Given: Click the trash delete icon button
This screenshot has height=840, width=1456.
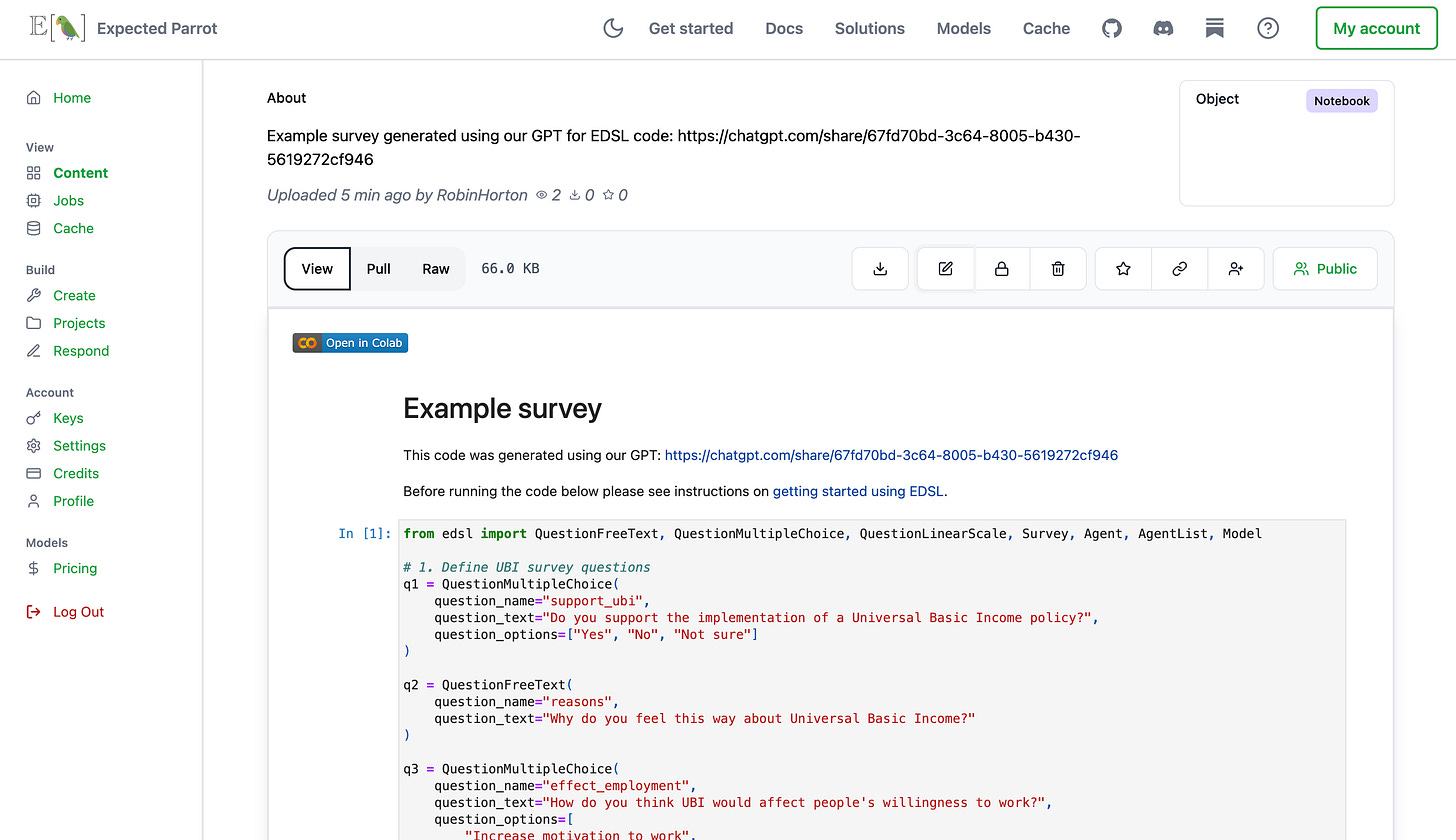Looking at the screenshot, I should click(1058, 269).
